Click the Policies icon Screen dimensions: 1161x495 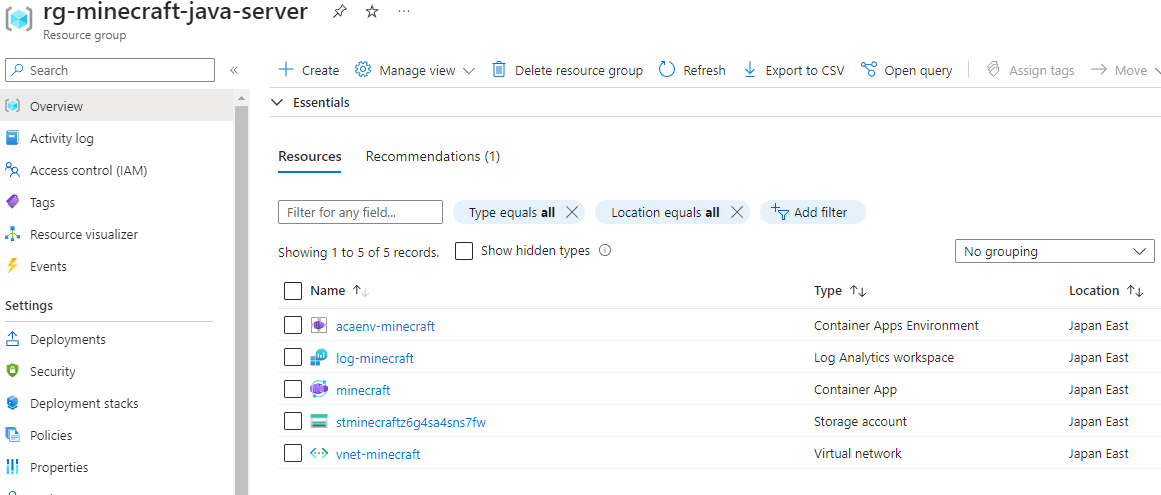tap(13, 435)
